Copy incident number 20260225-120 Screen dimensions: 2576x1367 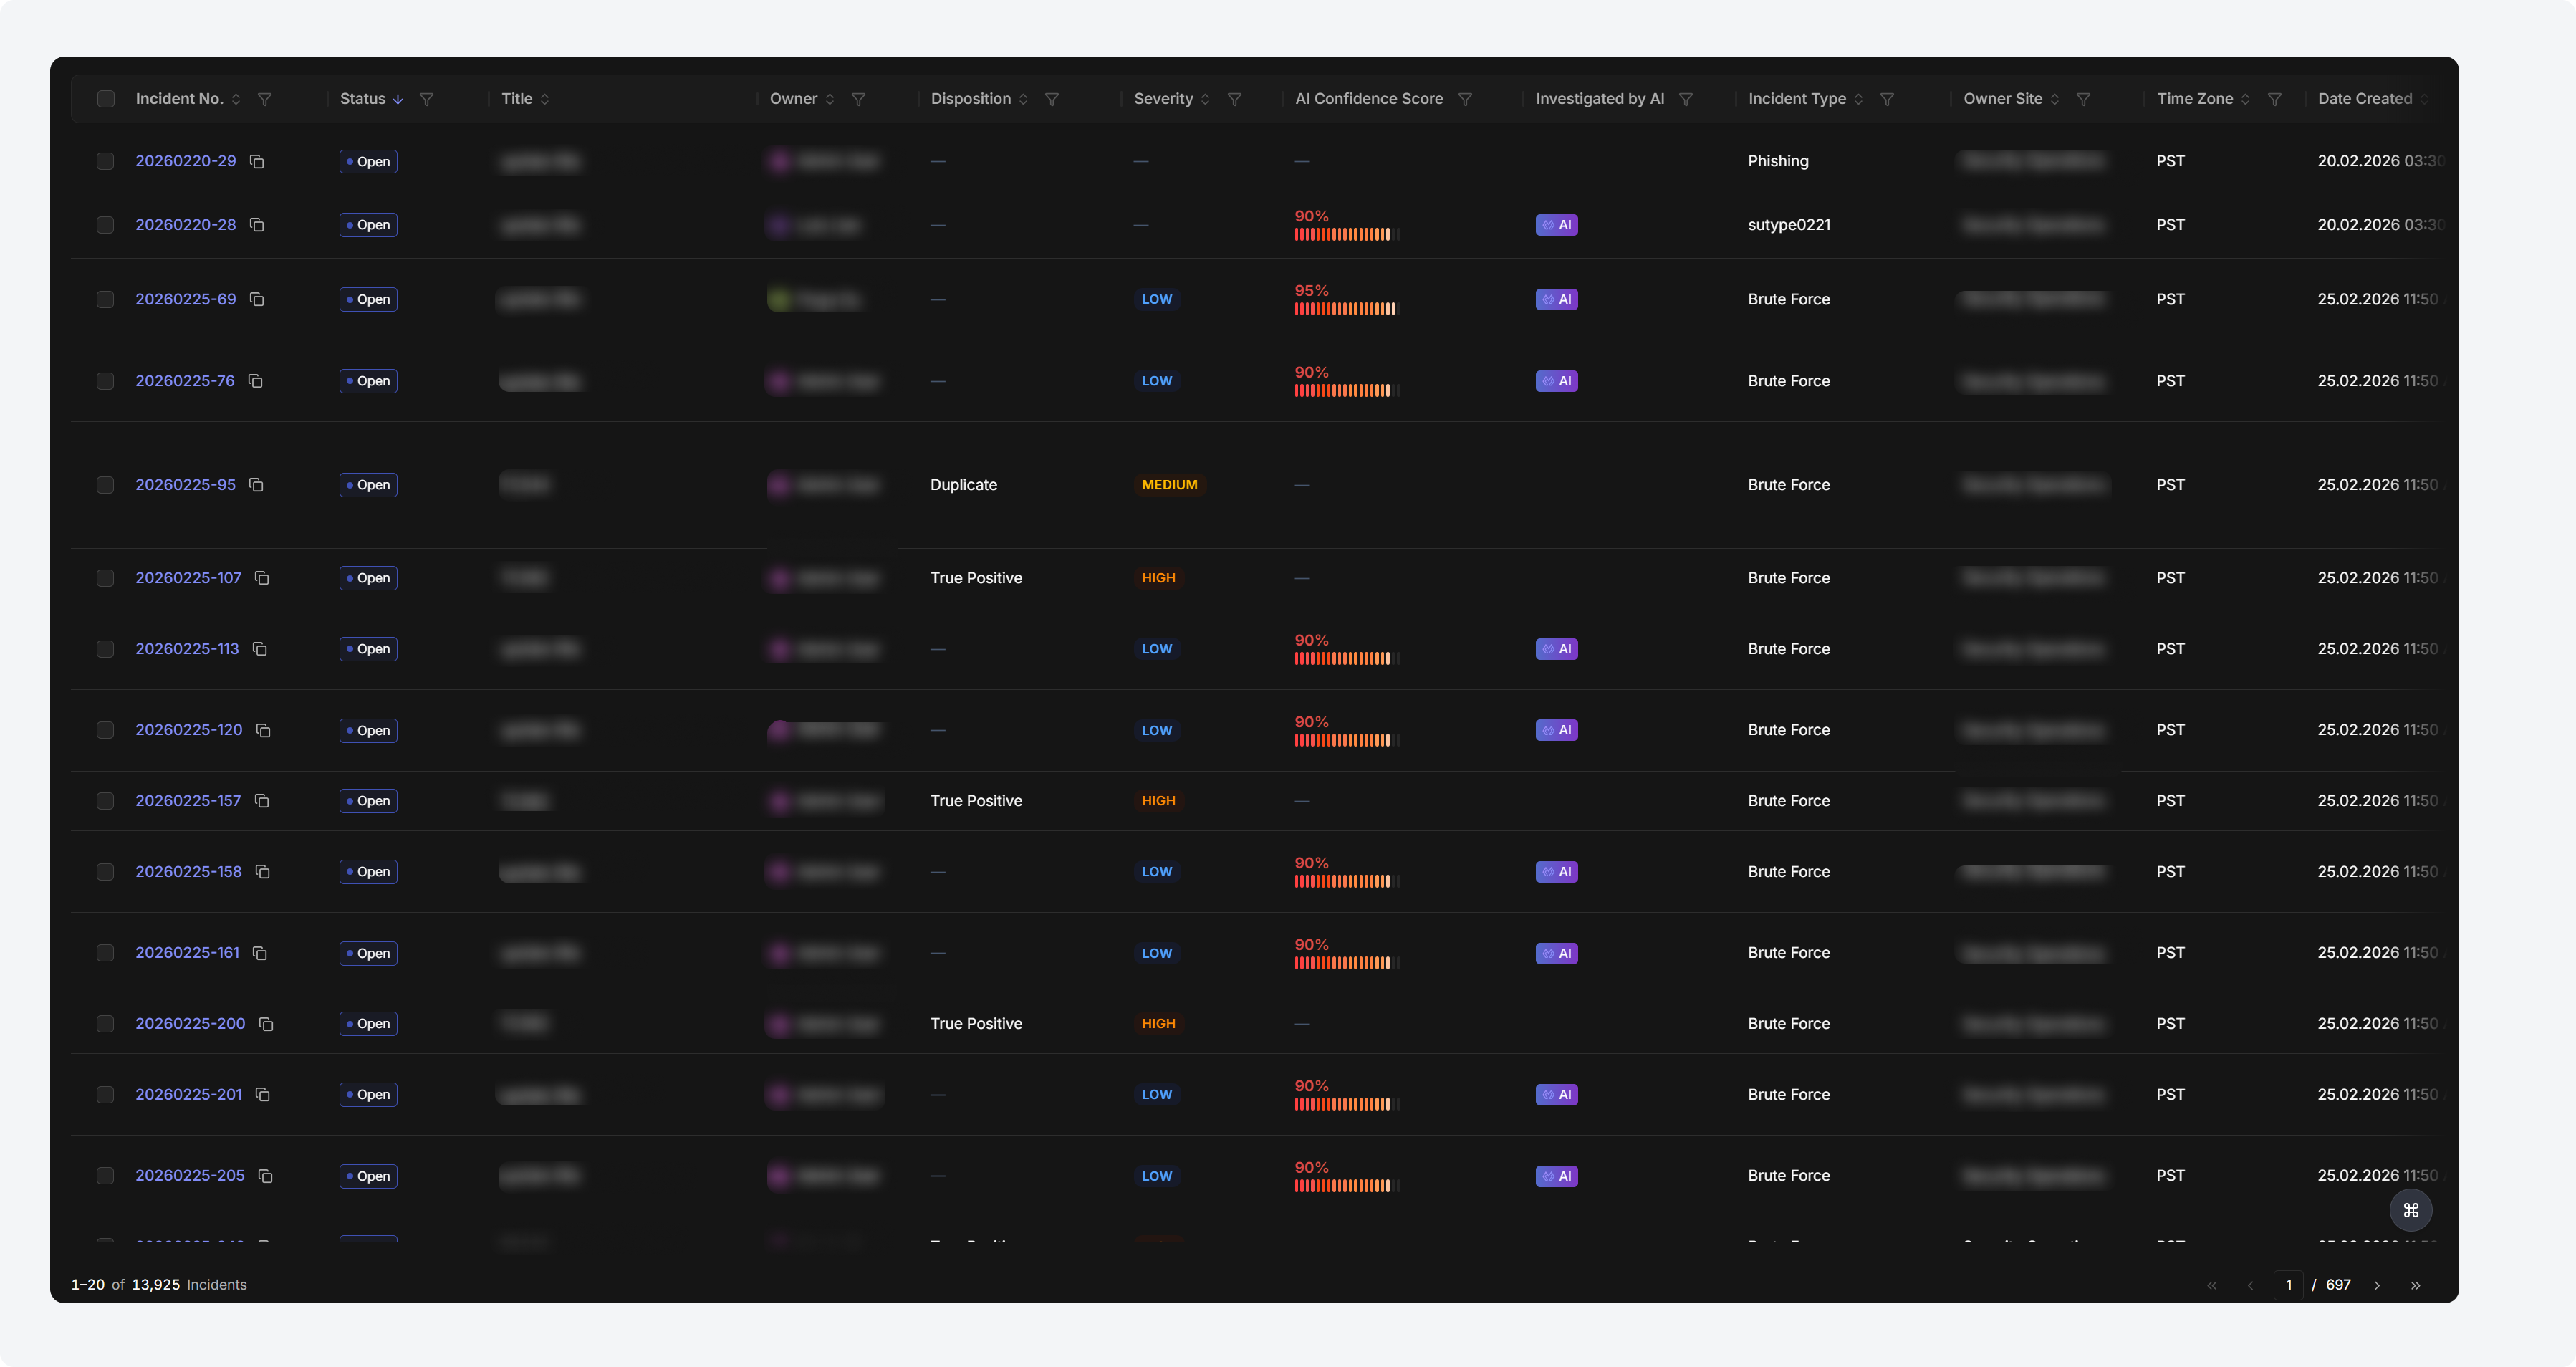pyautogui.click(x=263, y=730)
